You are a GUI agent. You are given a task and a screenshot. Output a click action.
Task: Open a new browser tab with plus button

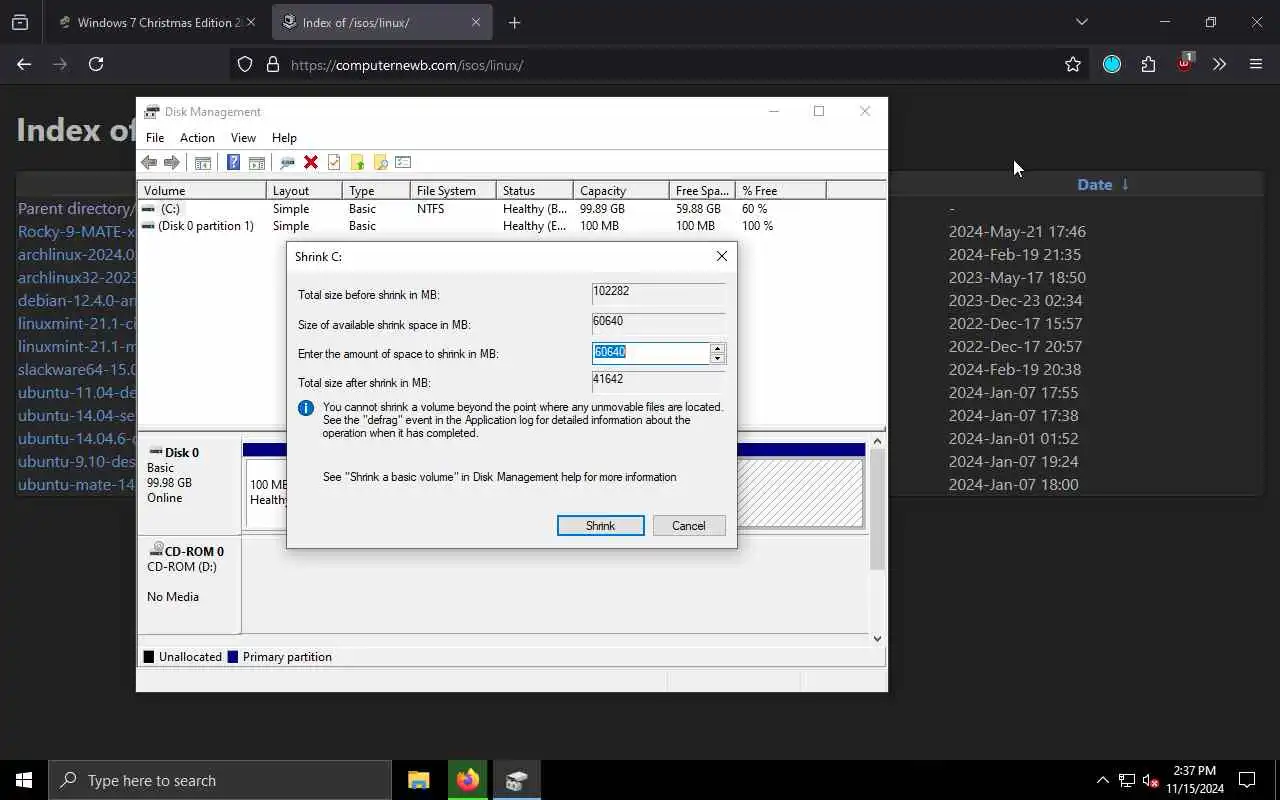pos(514,22)
